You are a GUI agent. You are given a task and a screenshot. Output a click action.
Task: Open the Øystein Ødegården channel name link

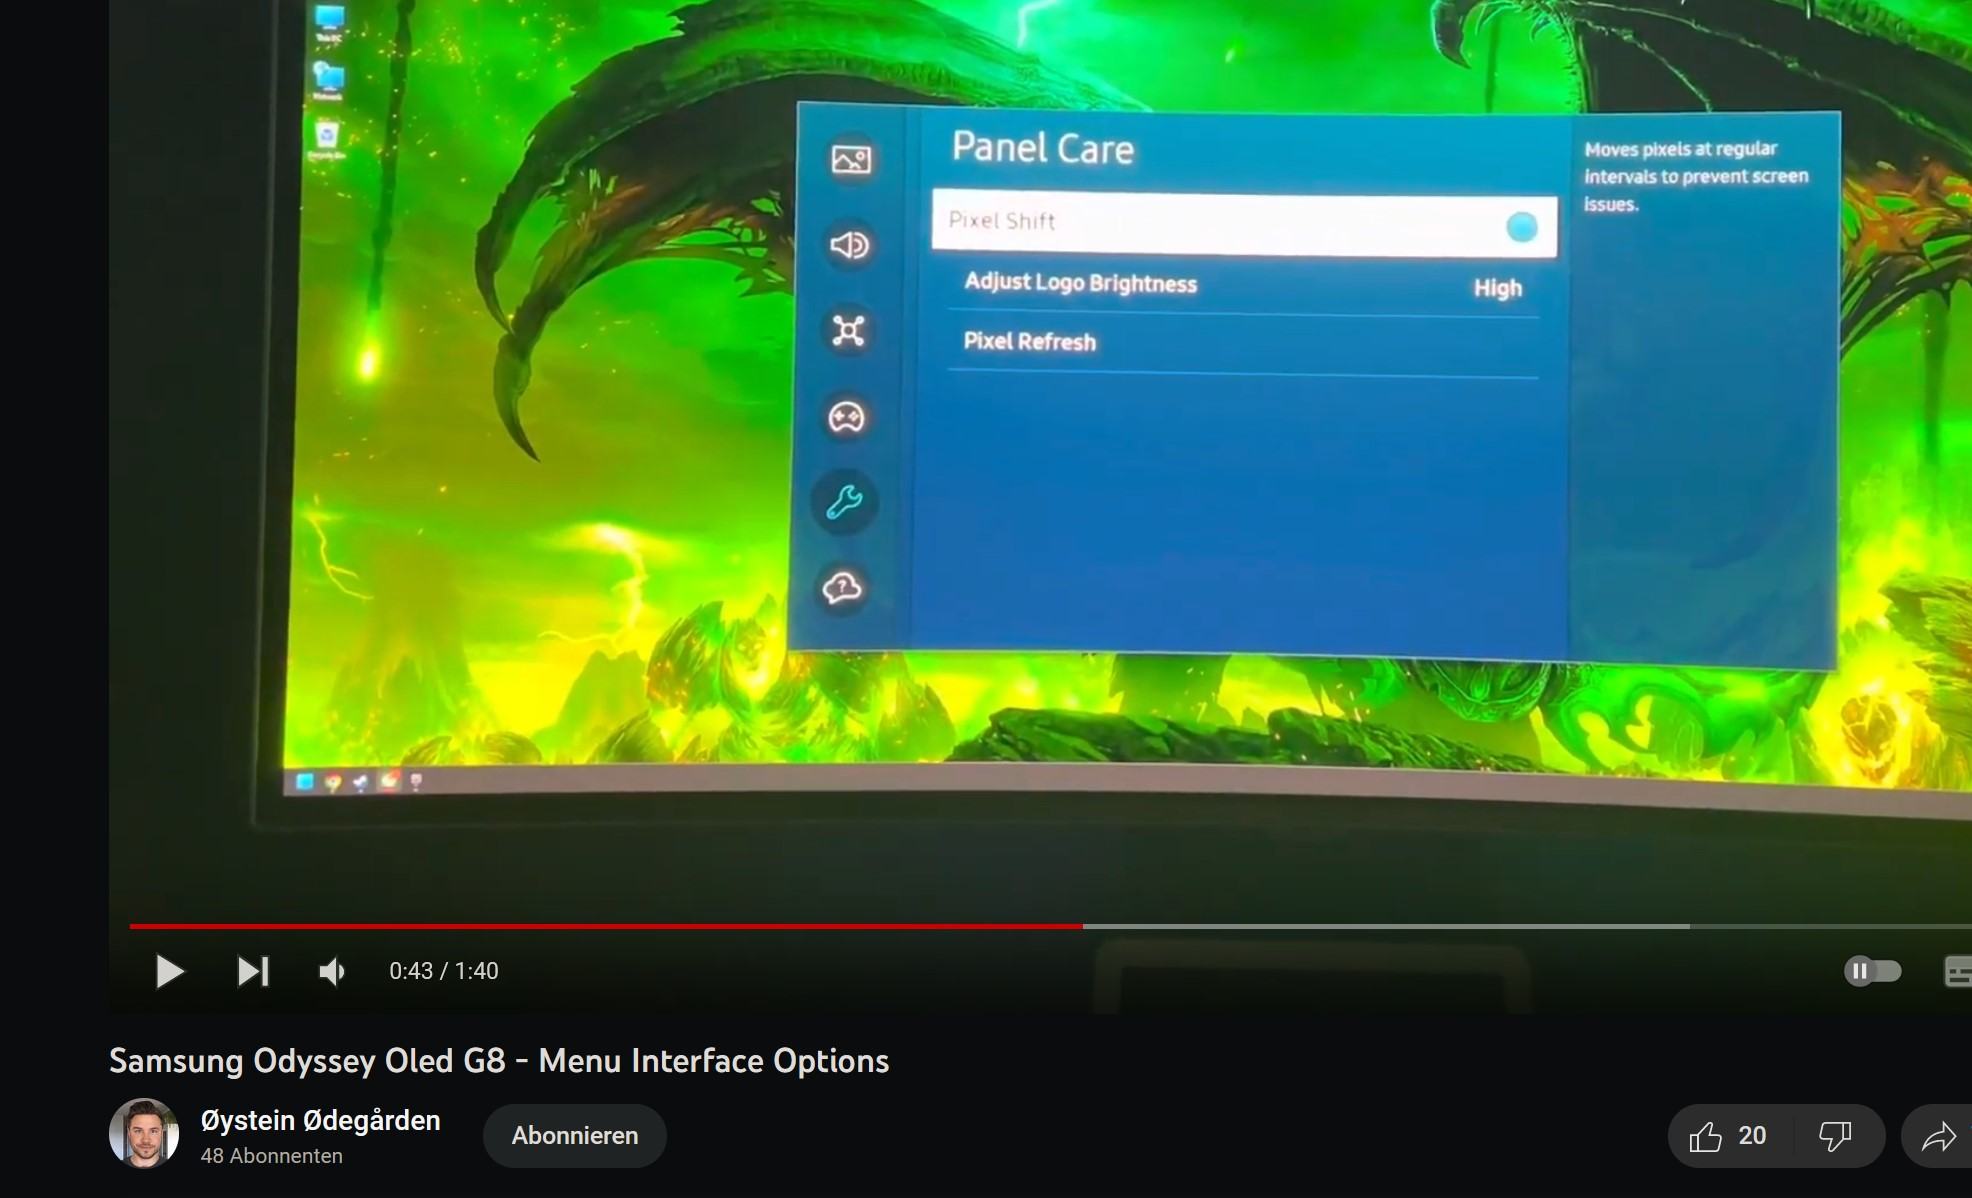pyautogui.click(x=320, y=1120)
